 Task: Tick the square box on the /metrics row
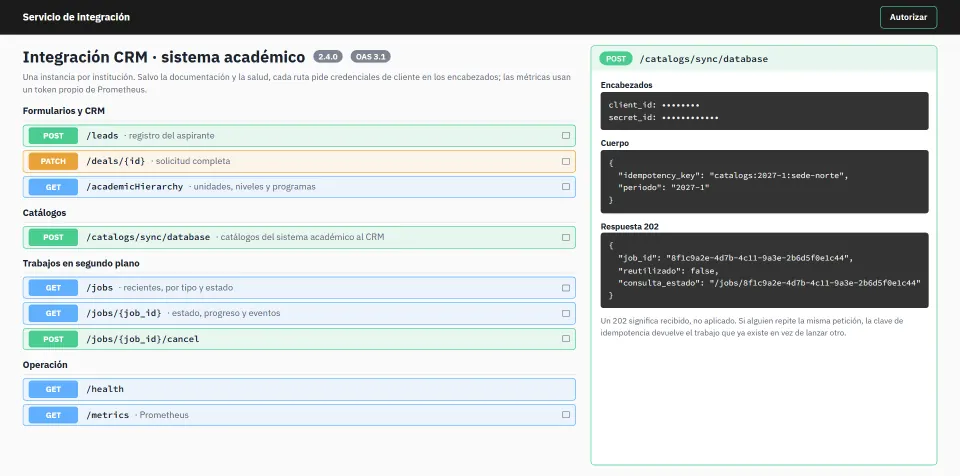click(x=566, y=415)
